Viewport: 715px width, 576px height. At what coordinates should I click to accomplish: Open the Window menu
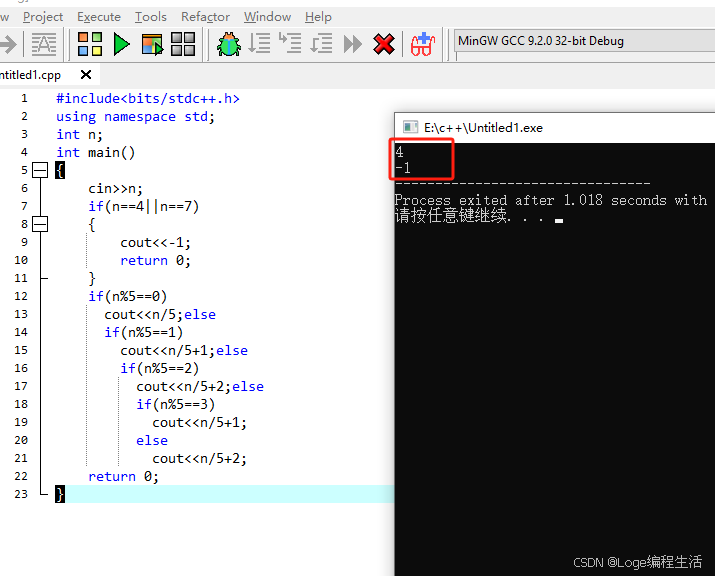pos(267,17)
